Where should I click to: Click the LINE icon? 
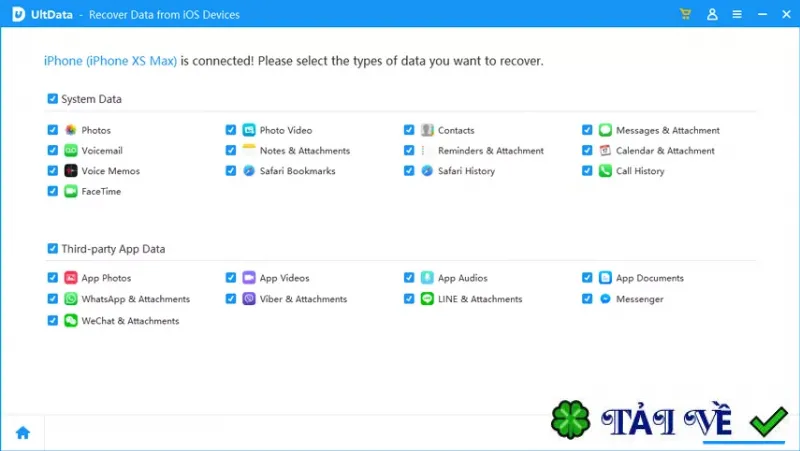pos(427,298)
